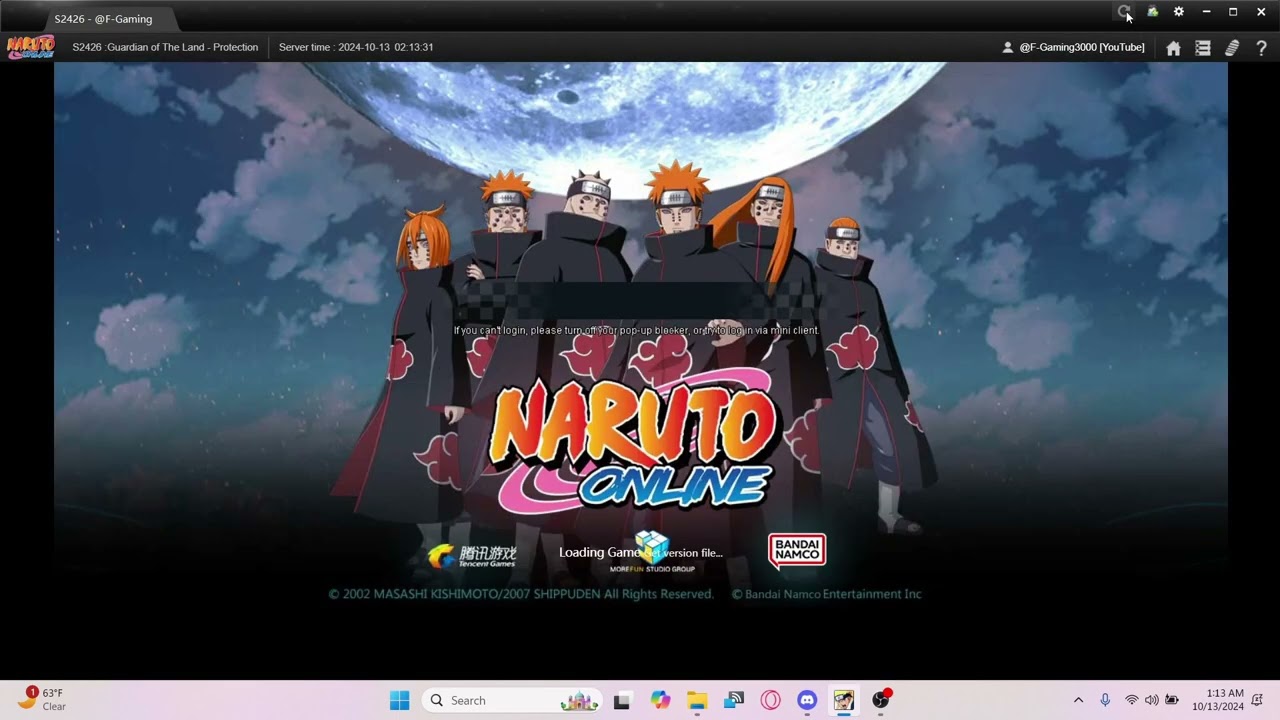The height and width of the screenshot is (720, 1280).
Task: Click the Loading Game version file text
Action: tap(640, 552)
